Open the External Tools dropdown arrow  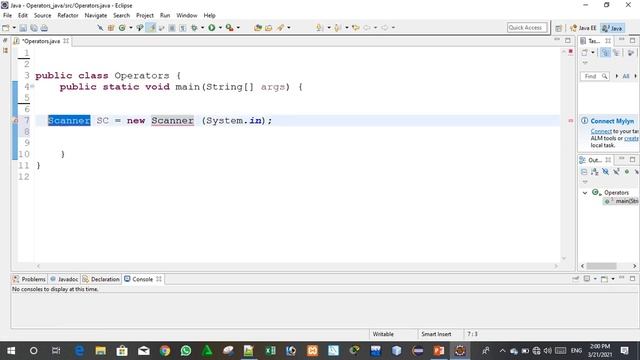[x=238, y=28]
